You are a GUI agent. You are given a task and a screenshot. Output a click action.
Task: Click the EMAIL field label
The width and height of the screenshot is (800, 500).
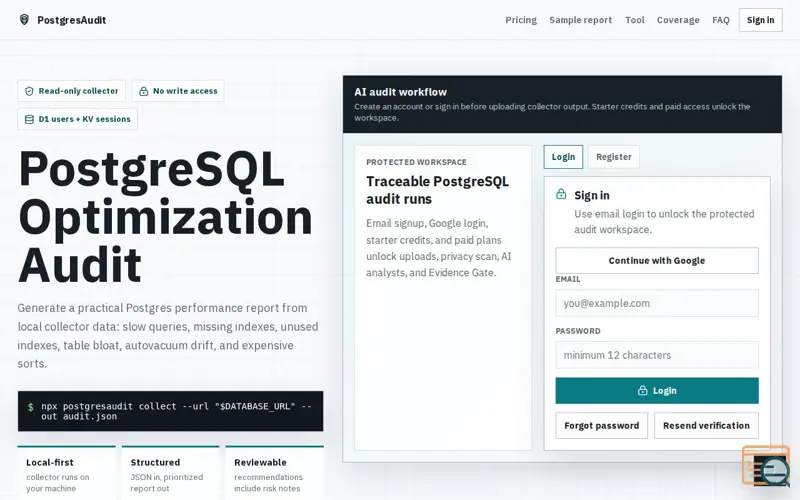tap(568, 280)
